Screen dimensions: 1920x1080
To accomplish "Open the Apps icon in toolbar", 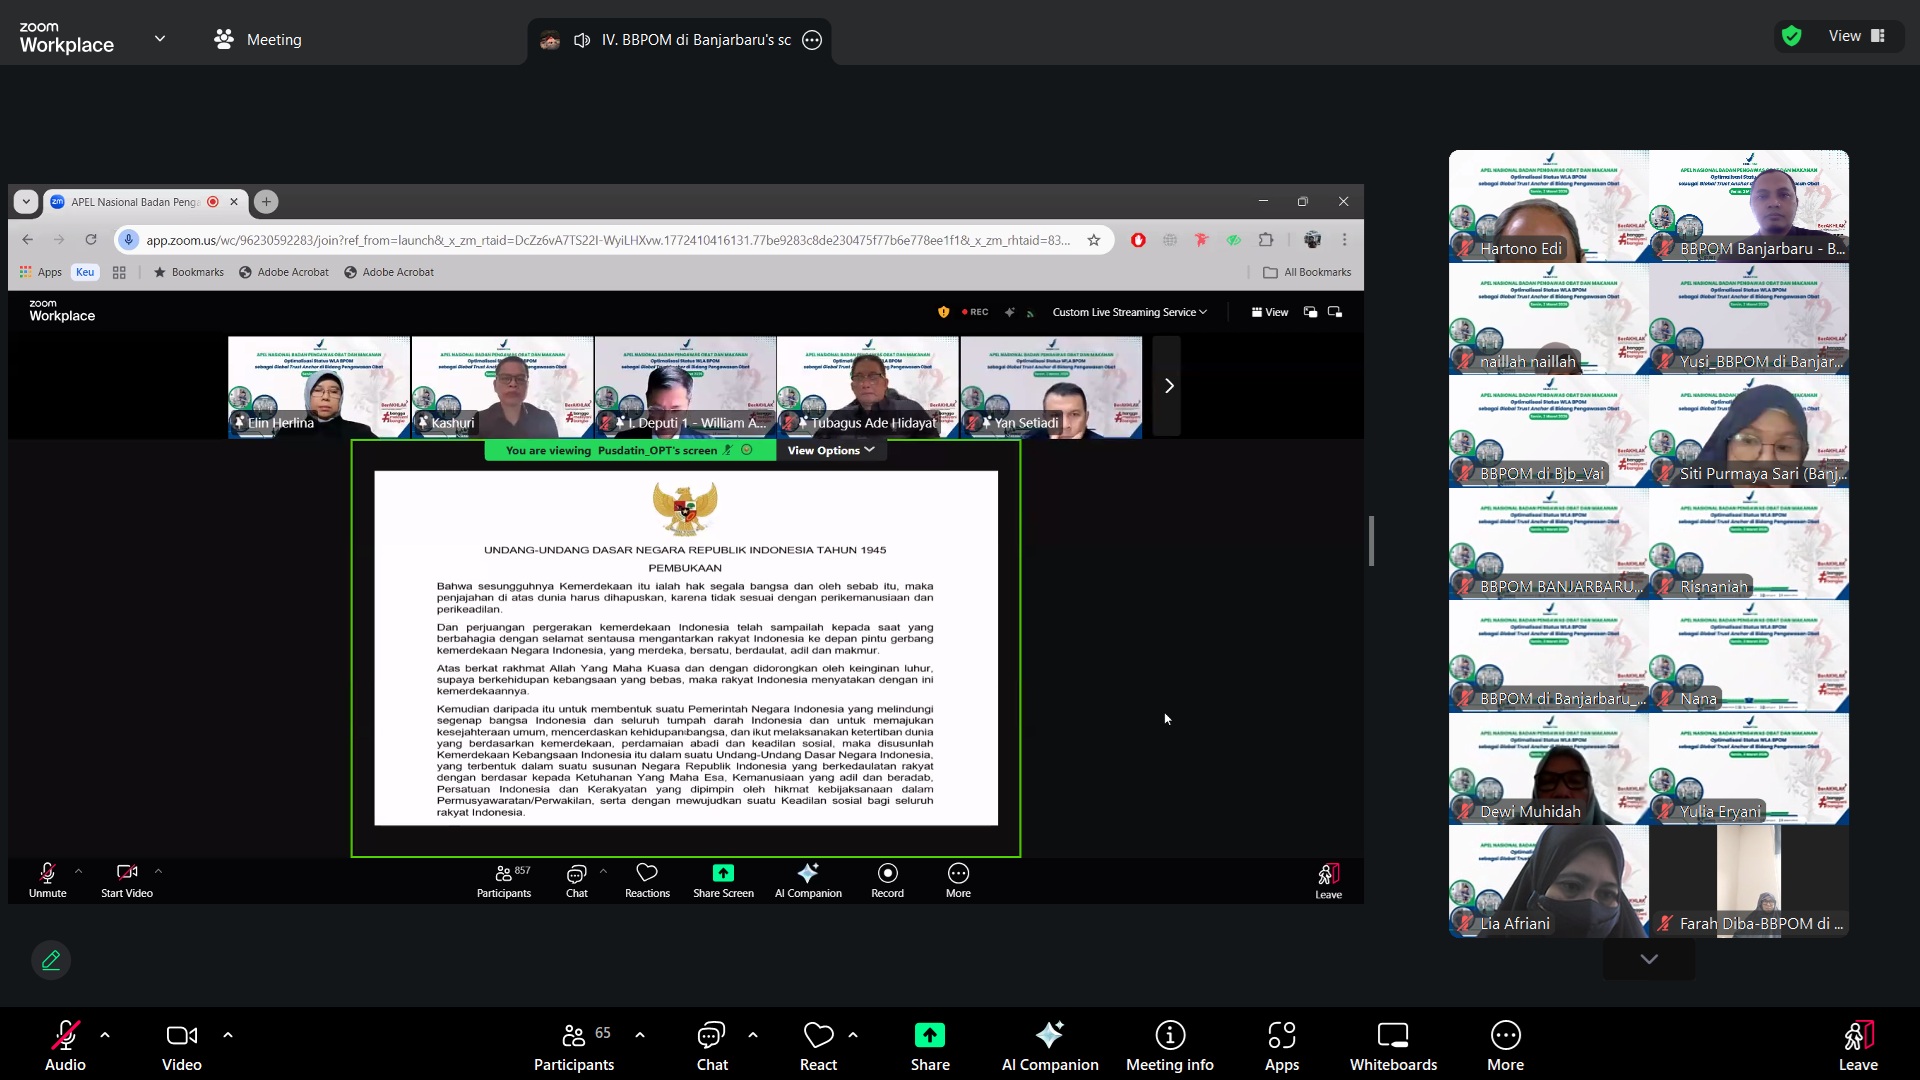I will point(1281,1036).
